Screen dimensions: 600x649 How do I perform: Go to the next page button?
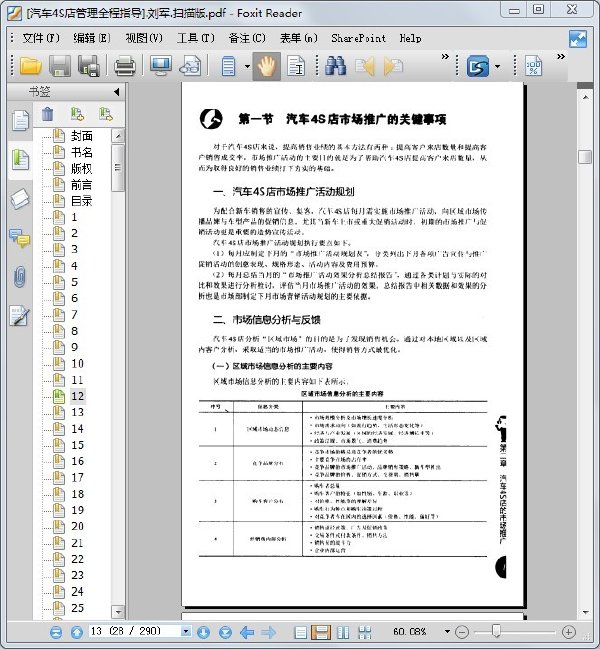(203, 632)
